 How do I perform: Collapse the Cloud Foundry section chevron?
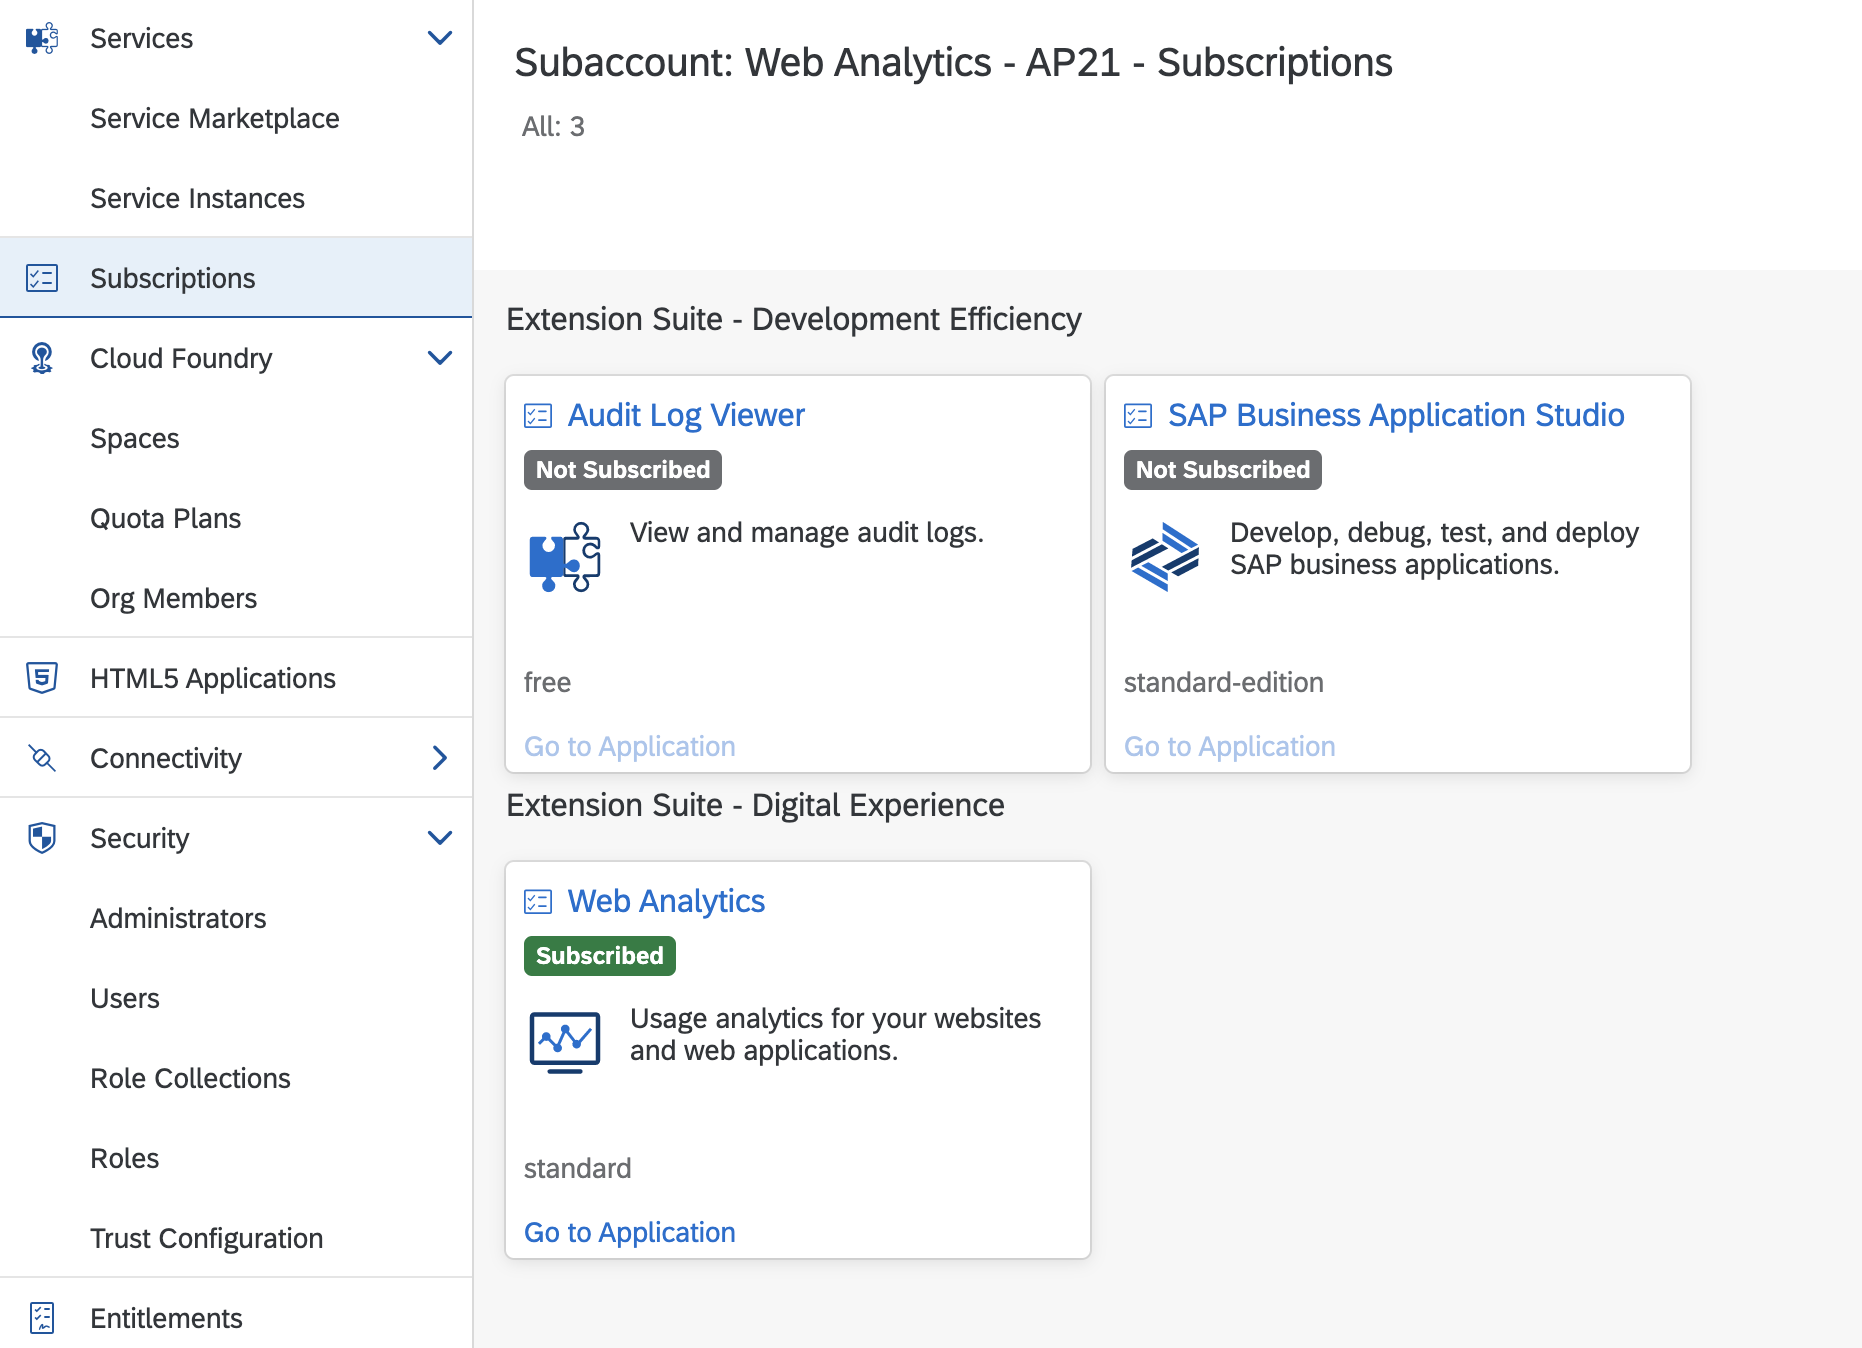440,358
